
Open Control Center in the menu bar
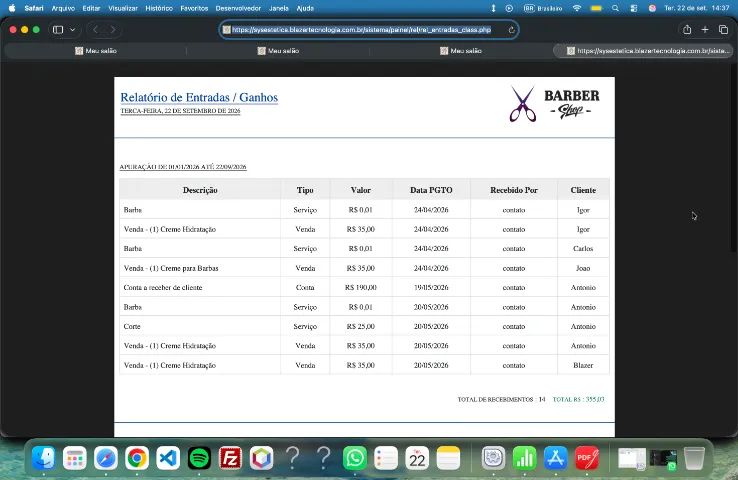pyautogui.click(x=634, y=8)
